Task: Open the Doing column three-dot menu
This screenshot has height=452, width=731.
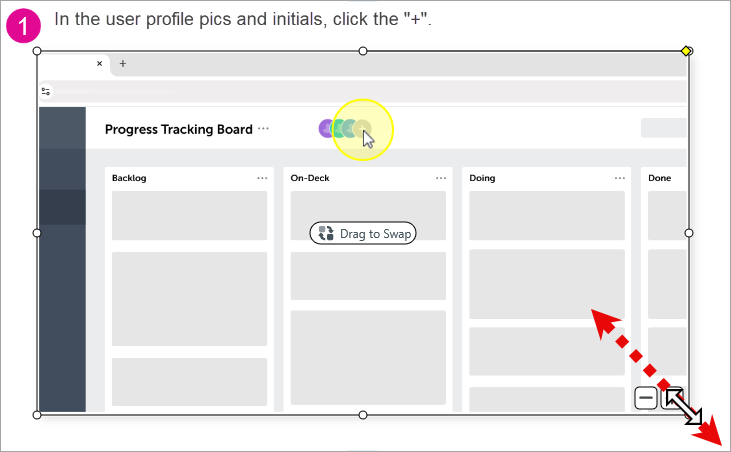Action: click(x=620, y=178)
